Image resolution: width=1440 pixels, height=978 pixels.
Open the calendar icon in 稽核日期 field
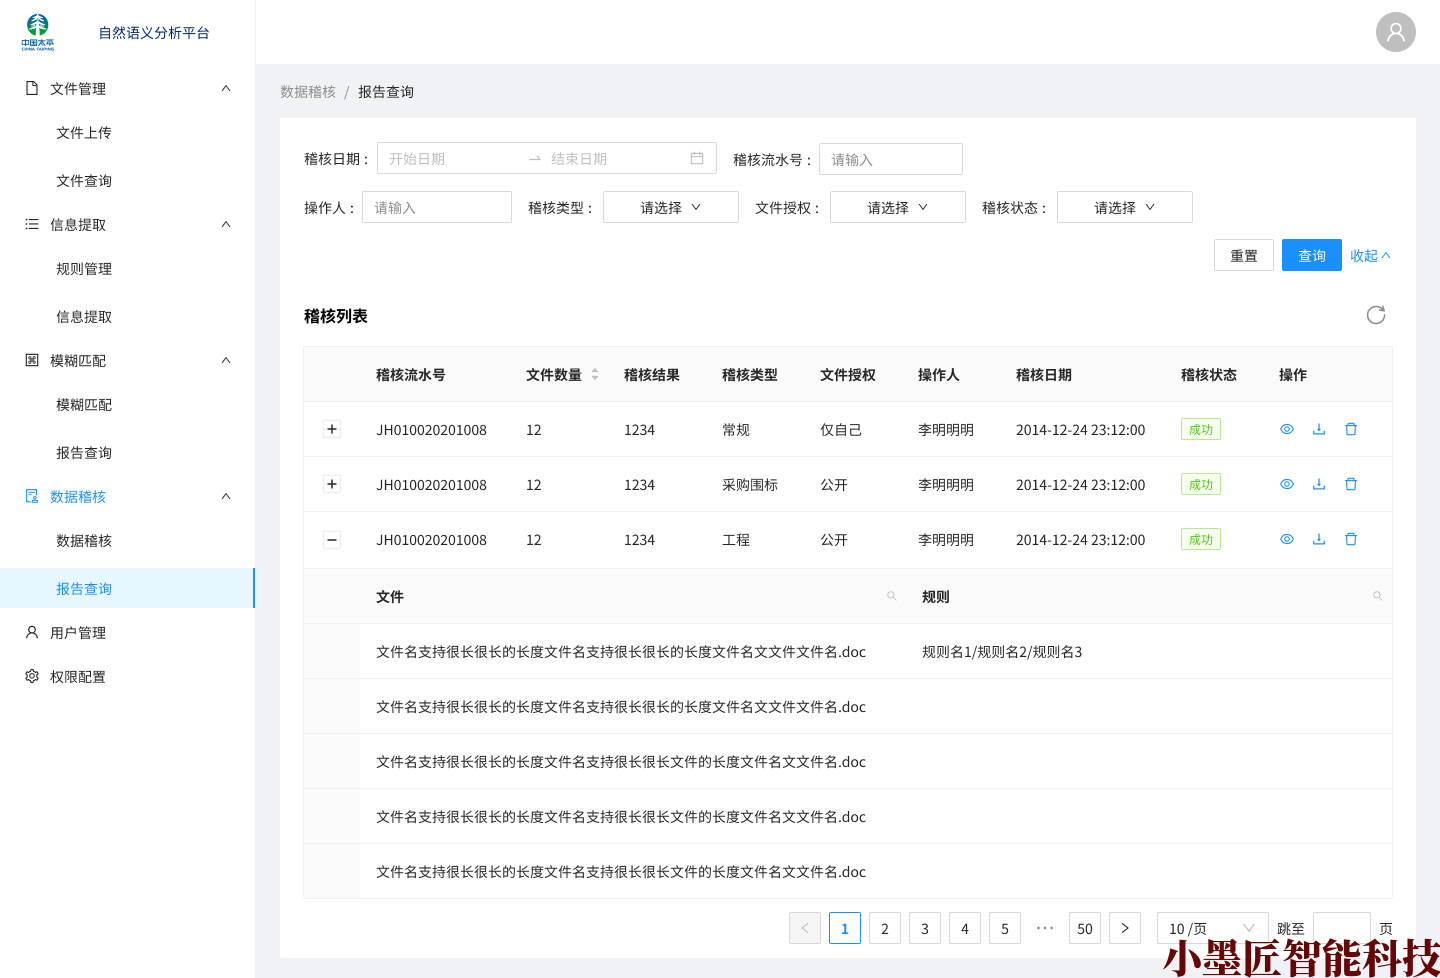tap(697, 158)
